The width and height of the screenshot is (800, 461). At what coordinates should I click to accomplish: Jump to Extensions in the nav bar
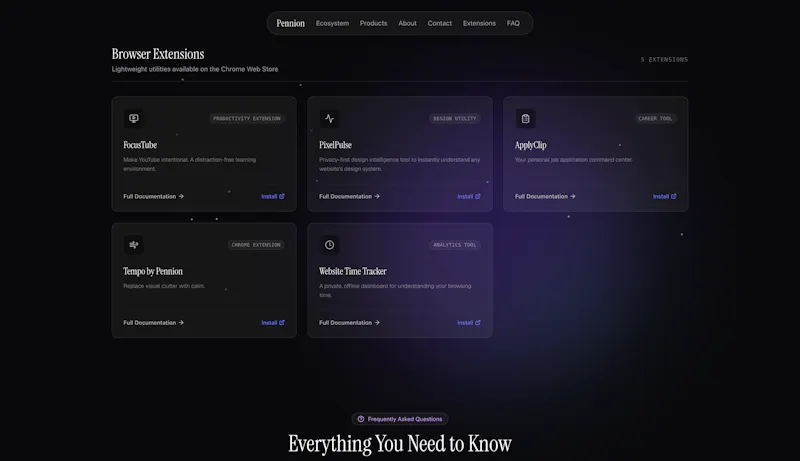479,23
